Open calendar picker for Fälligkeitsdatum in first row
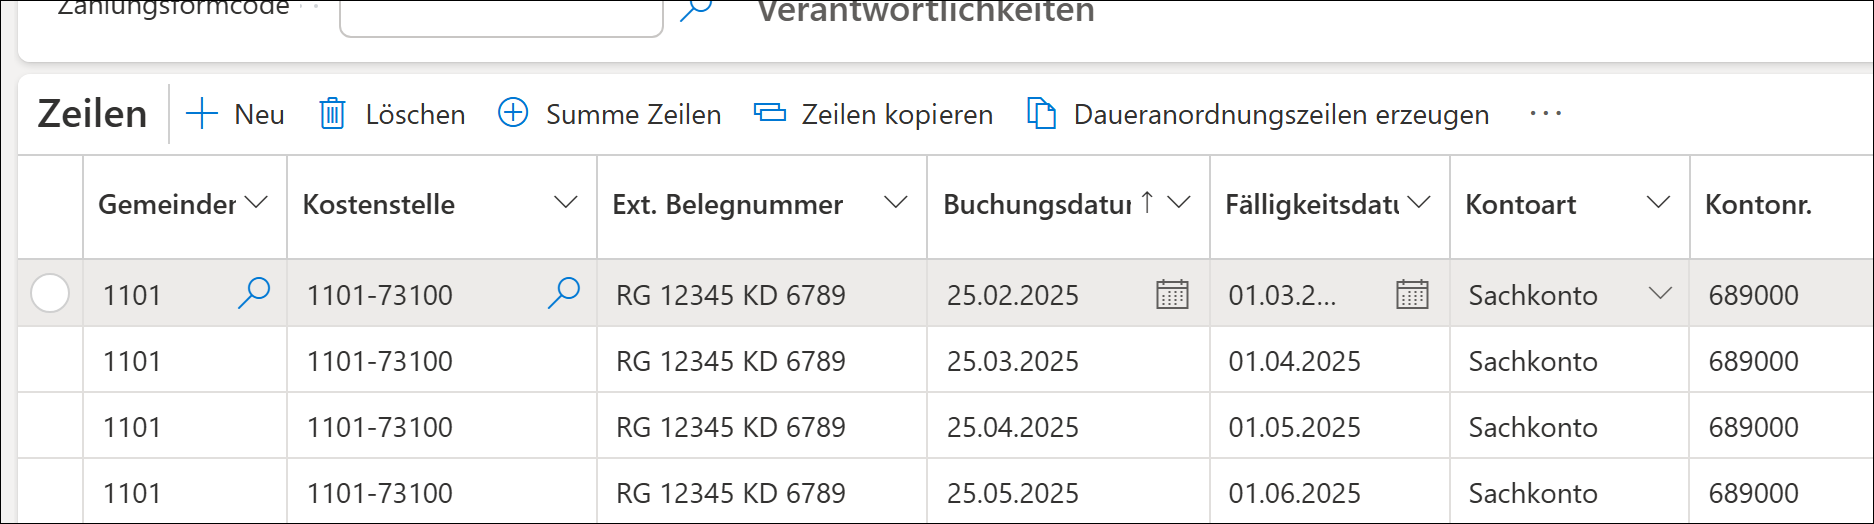Image resolution: width=1874 pixels, height=524 pixels. point(1412,294)
